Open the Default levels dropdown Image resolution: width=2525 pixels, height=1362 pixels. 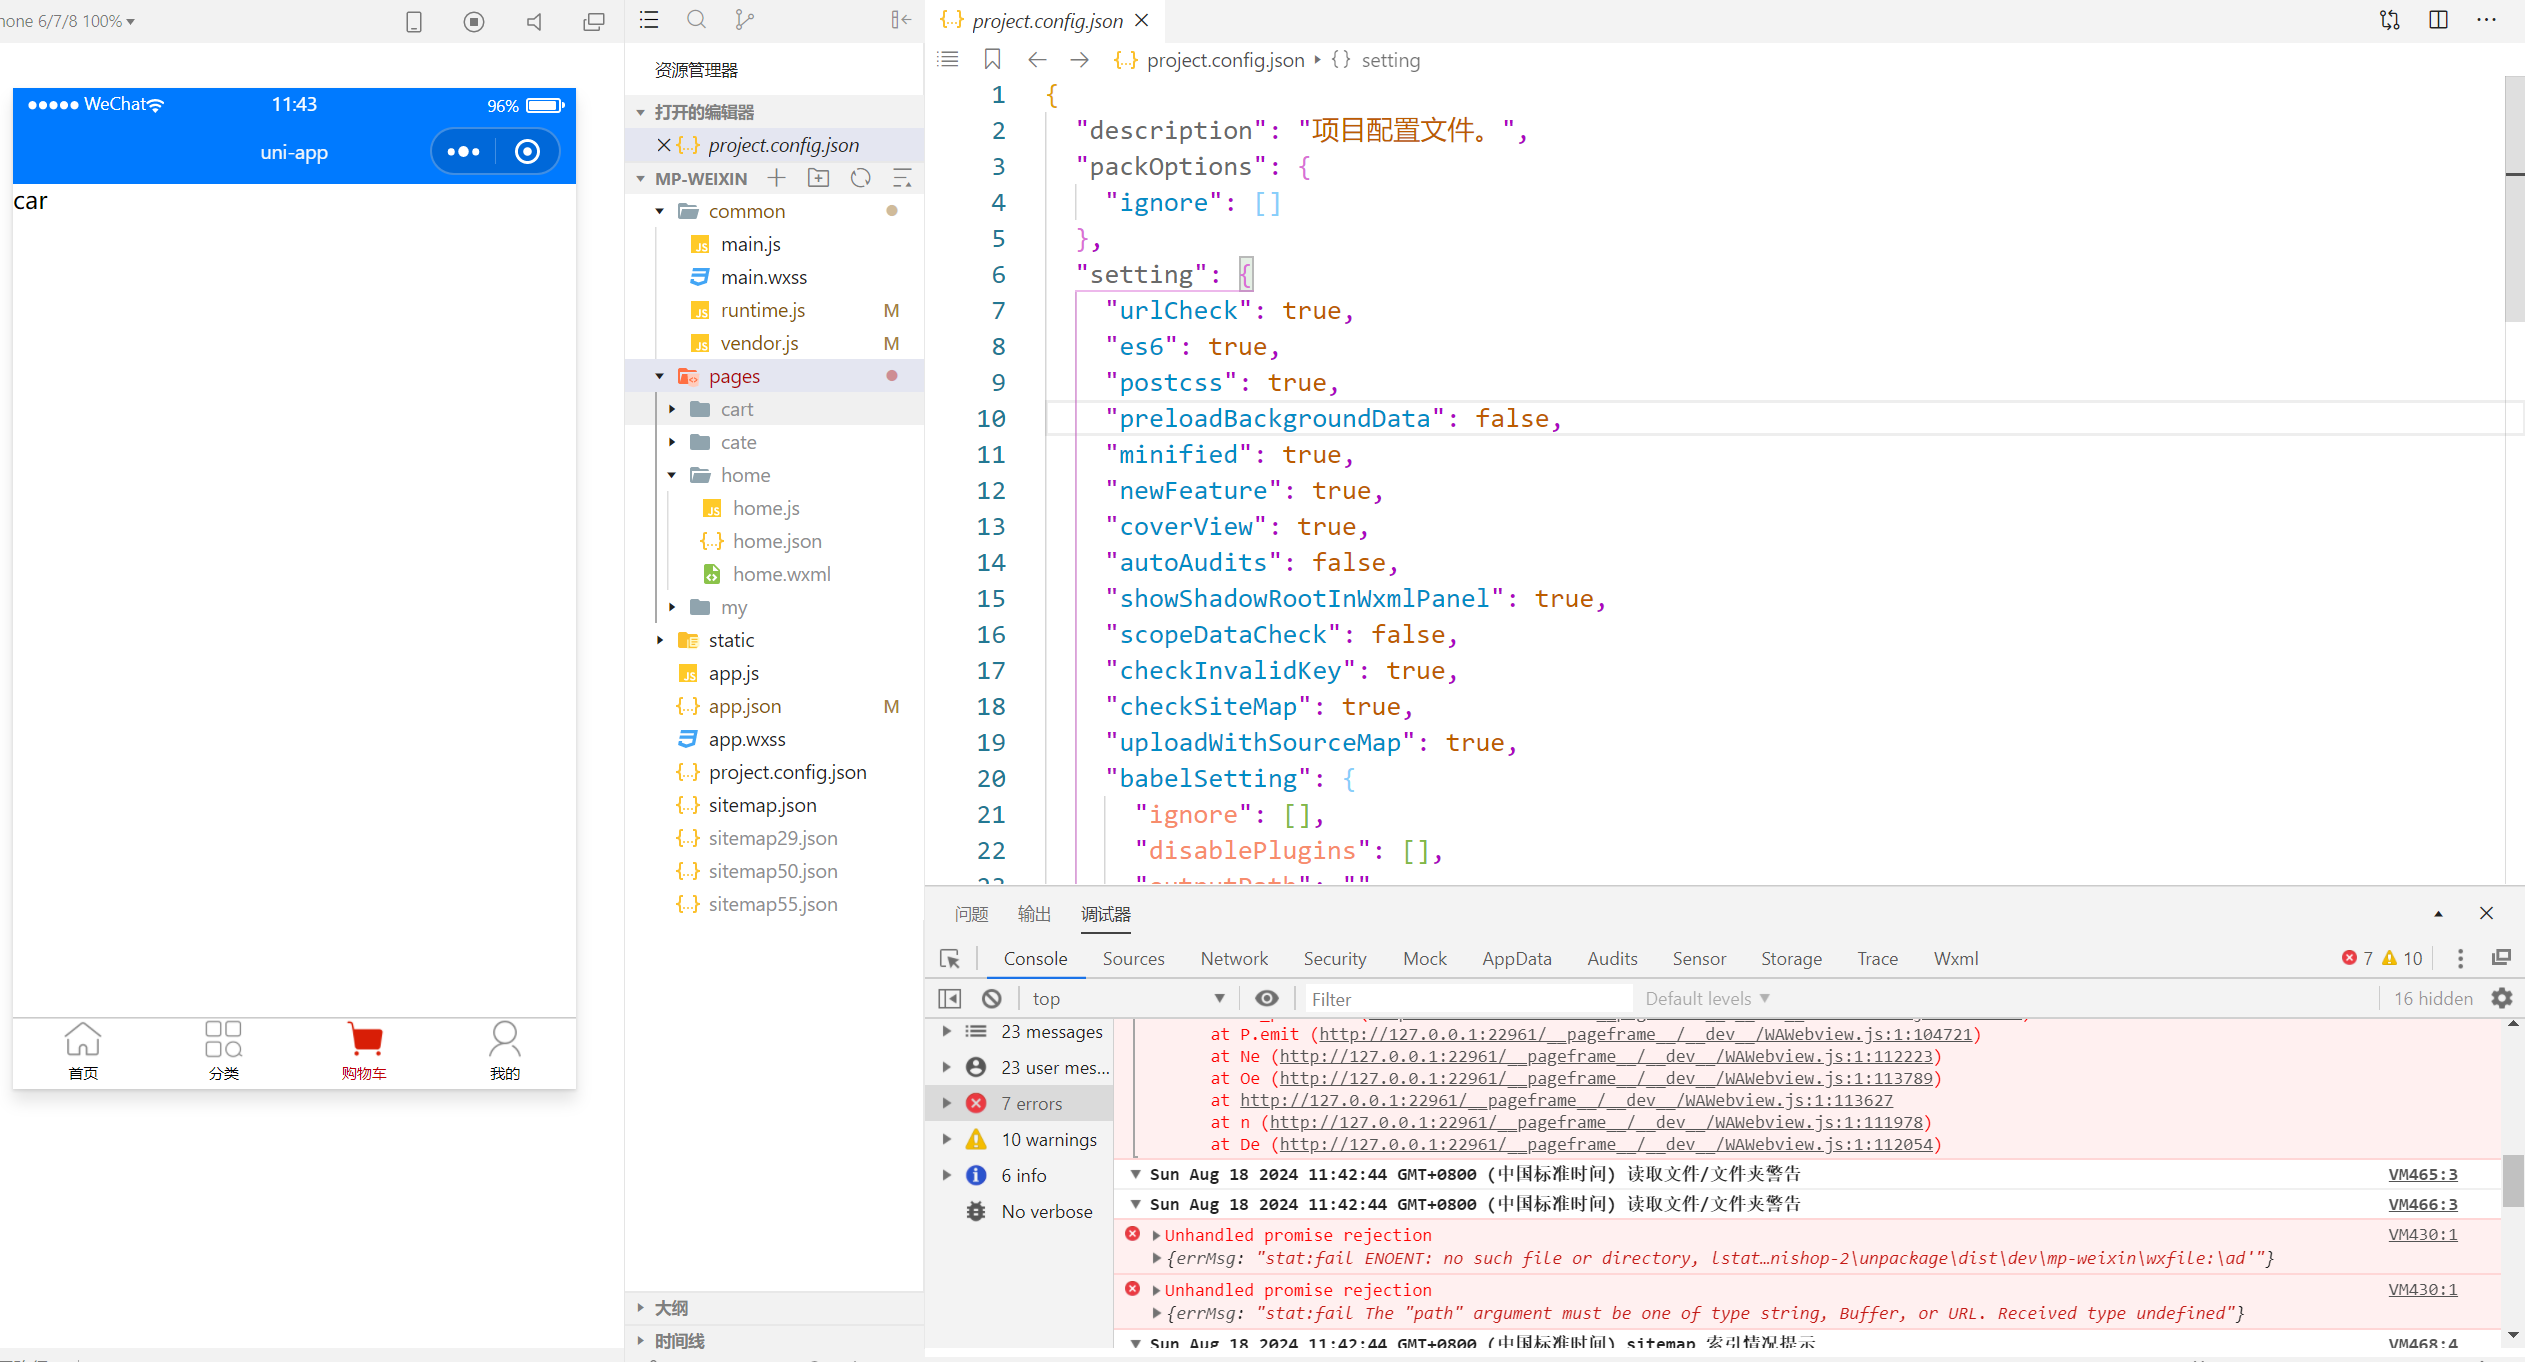[1707, 998]
